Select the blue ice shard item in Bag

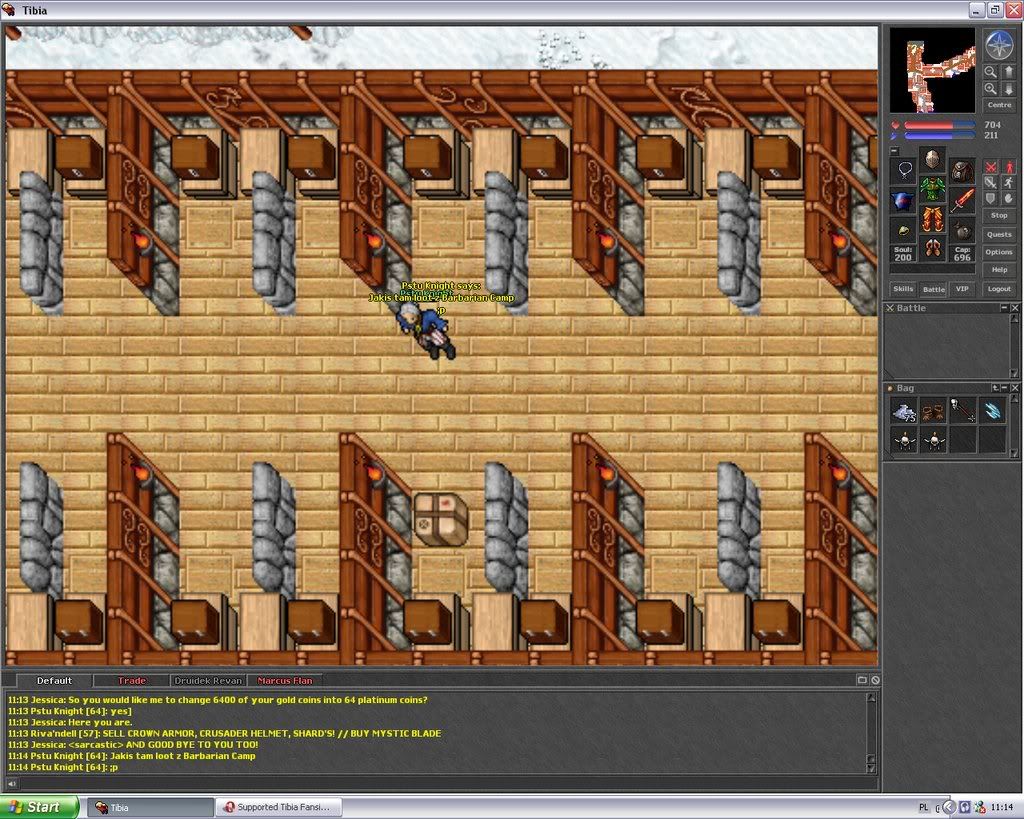click(x=991, y=411)
